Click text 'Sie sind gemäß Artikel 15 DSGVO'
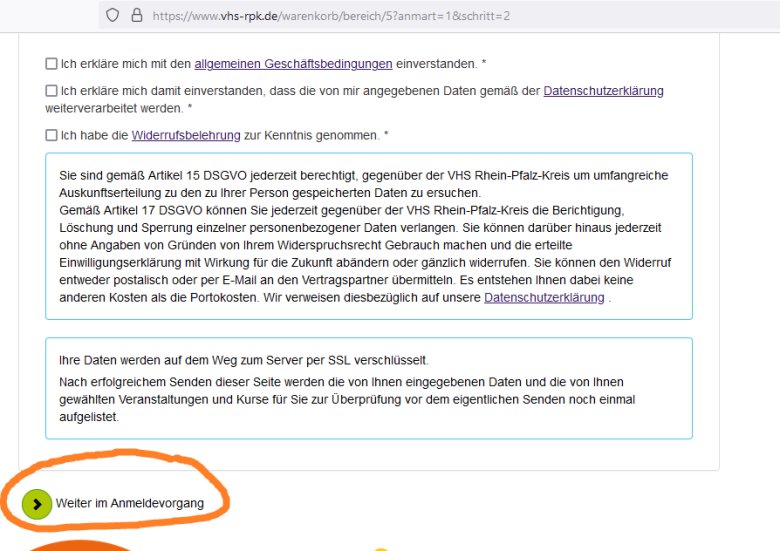Viewport: 780px width, 551px height. coord(153,176)
